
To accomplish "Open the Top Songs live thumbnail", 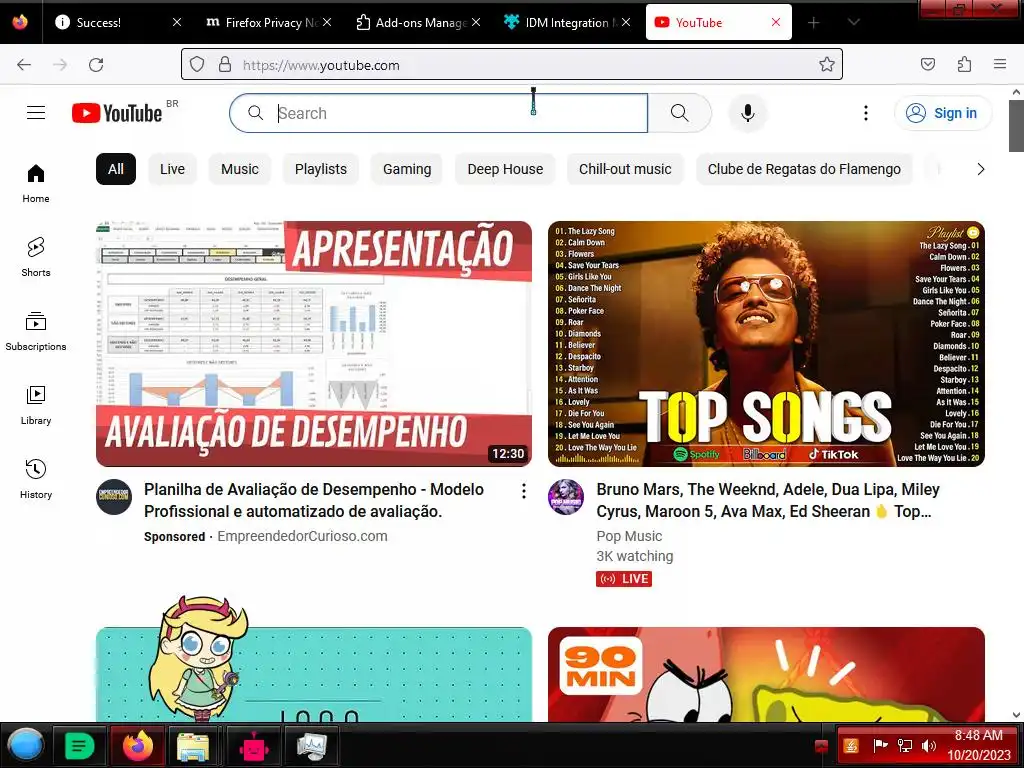I will point(766,344).
